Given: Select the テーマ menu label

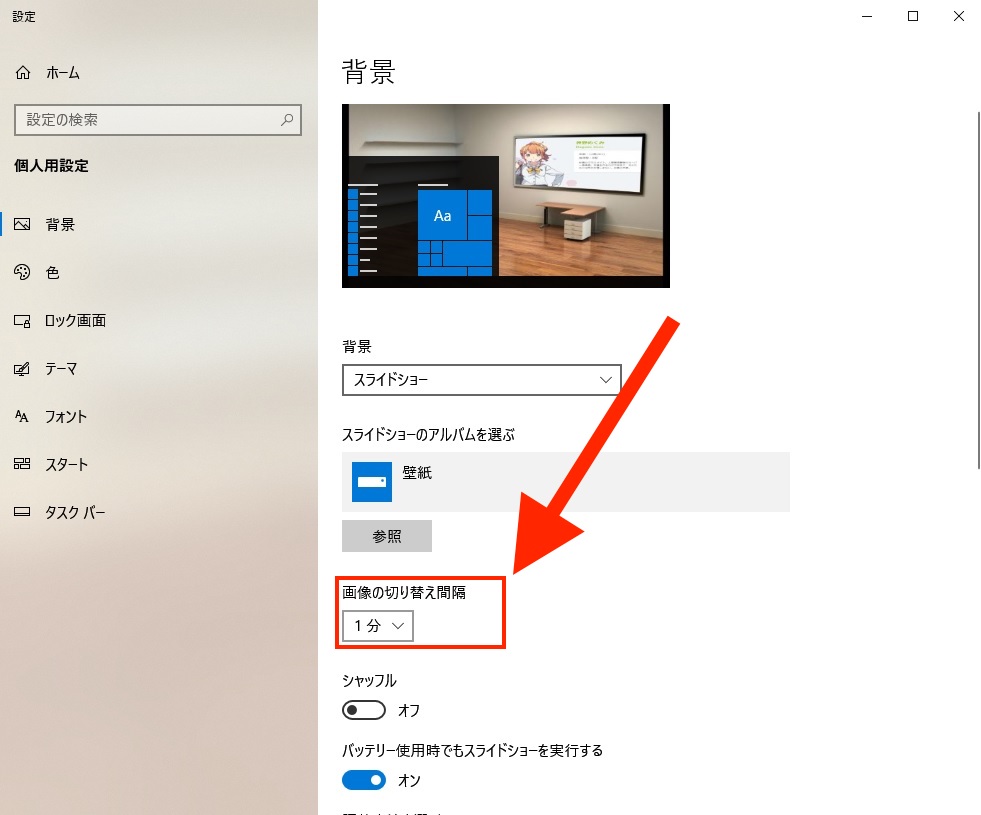Looking at the screenshot, I should pos(61,369).
